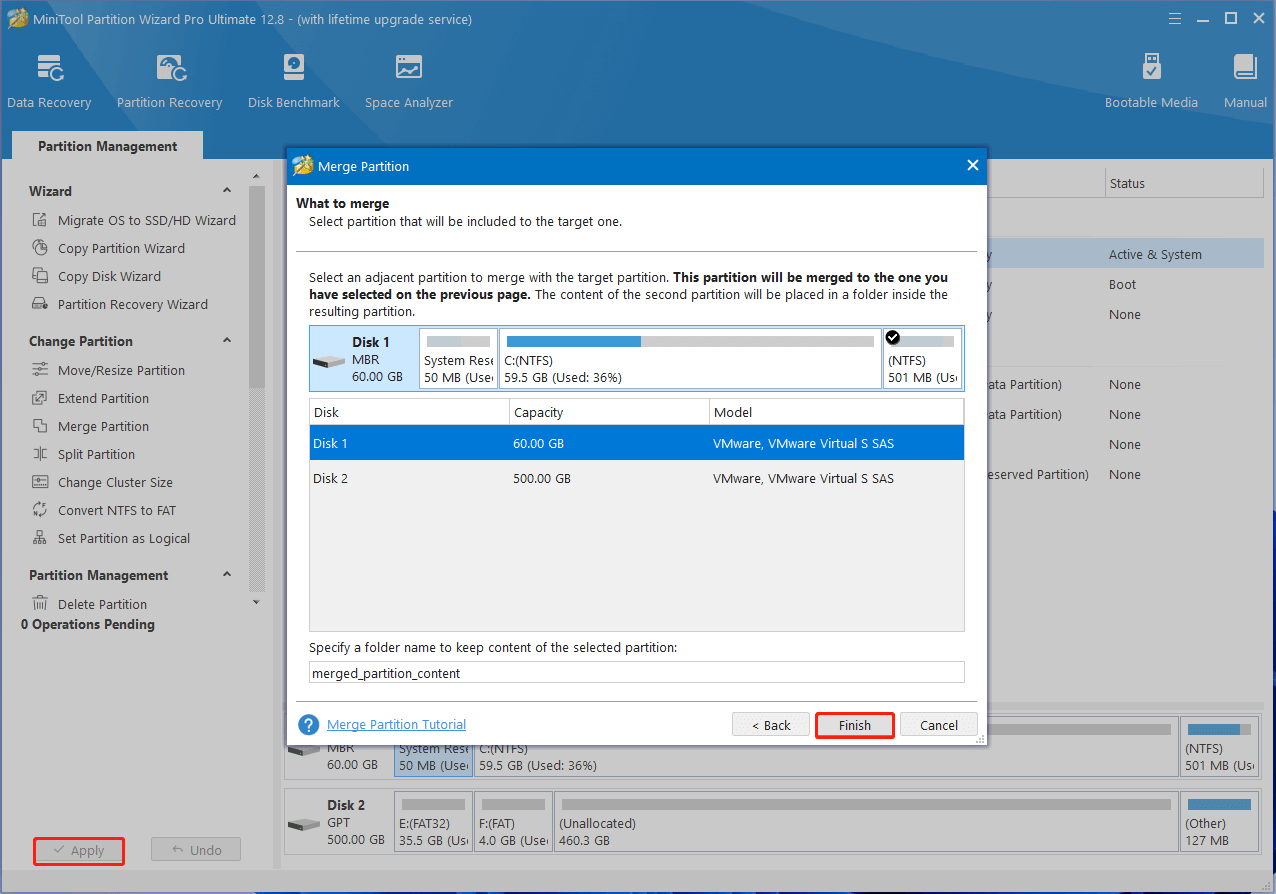Click the Partition Recovery Wizard icon

(40, 304)
